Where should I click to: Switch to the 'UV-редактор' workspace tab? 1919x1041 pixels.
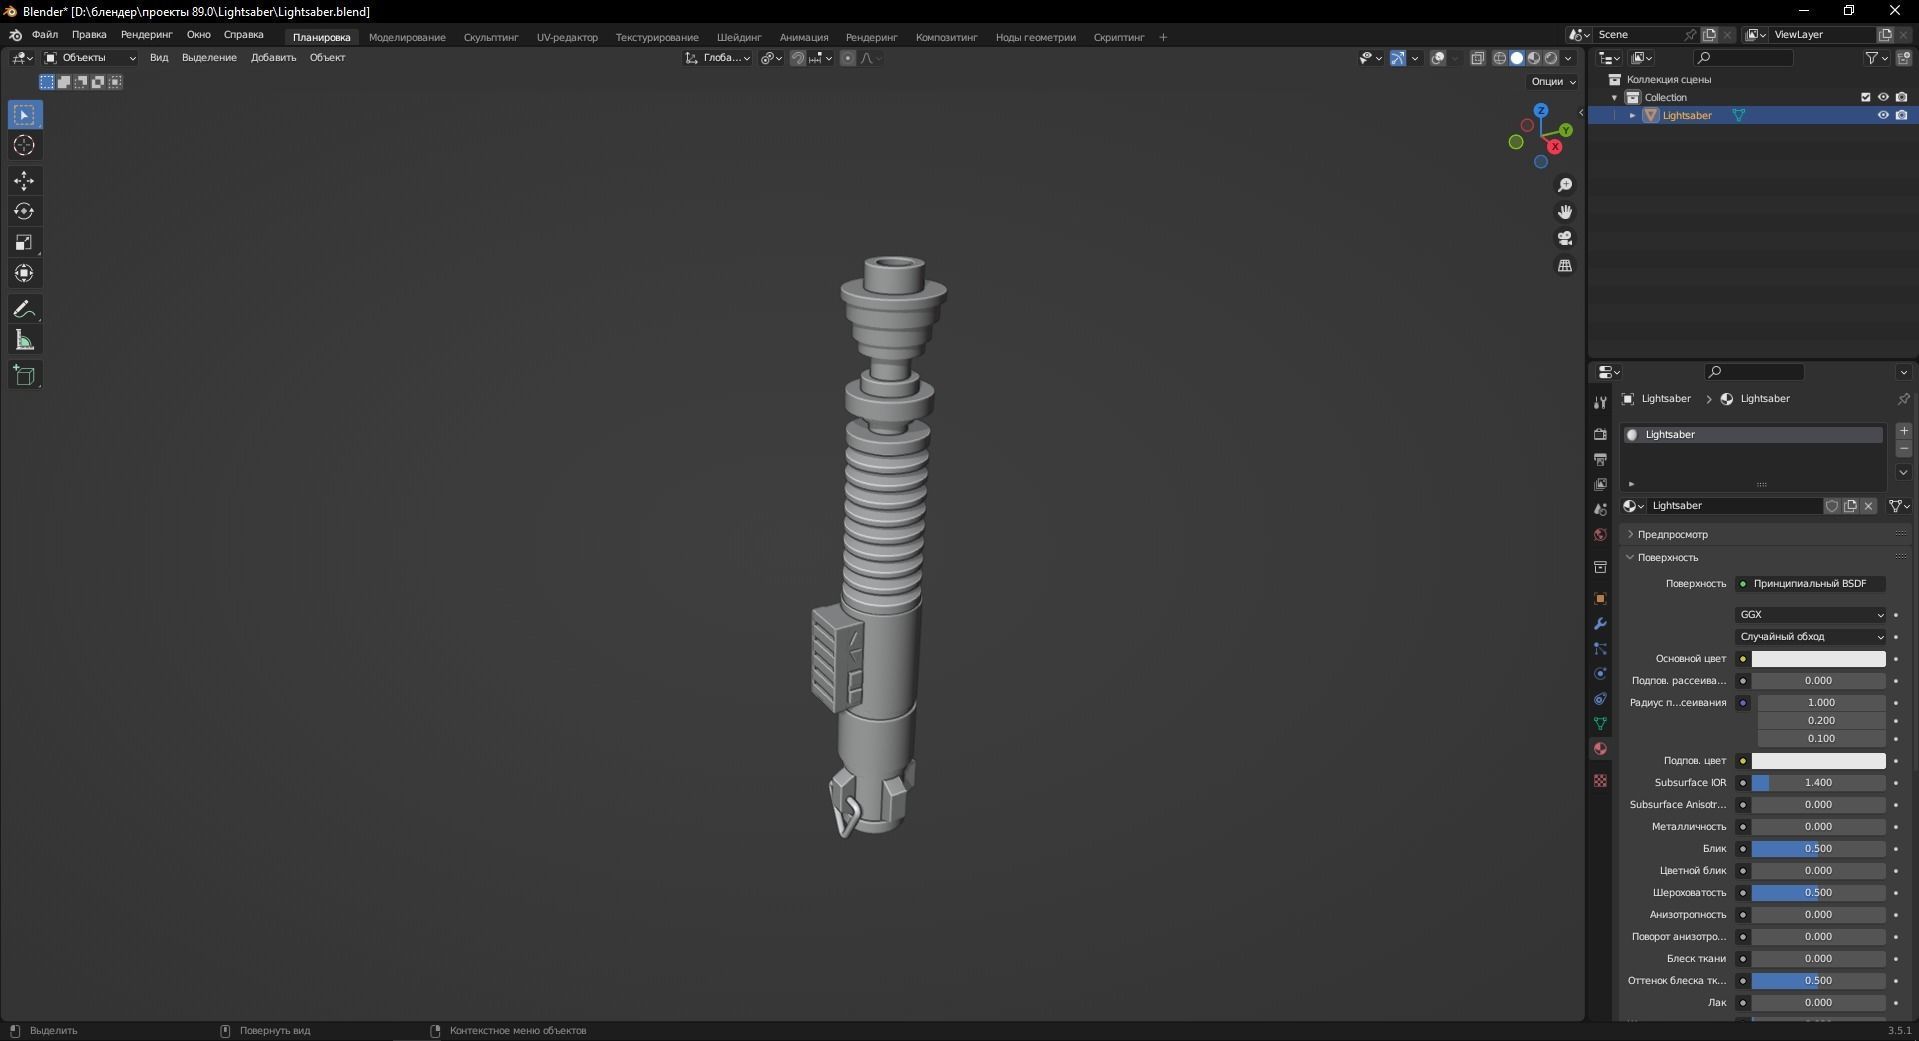tap(567, 38)
